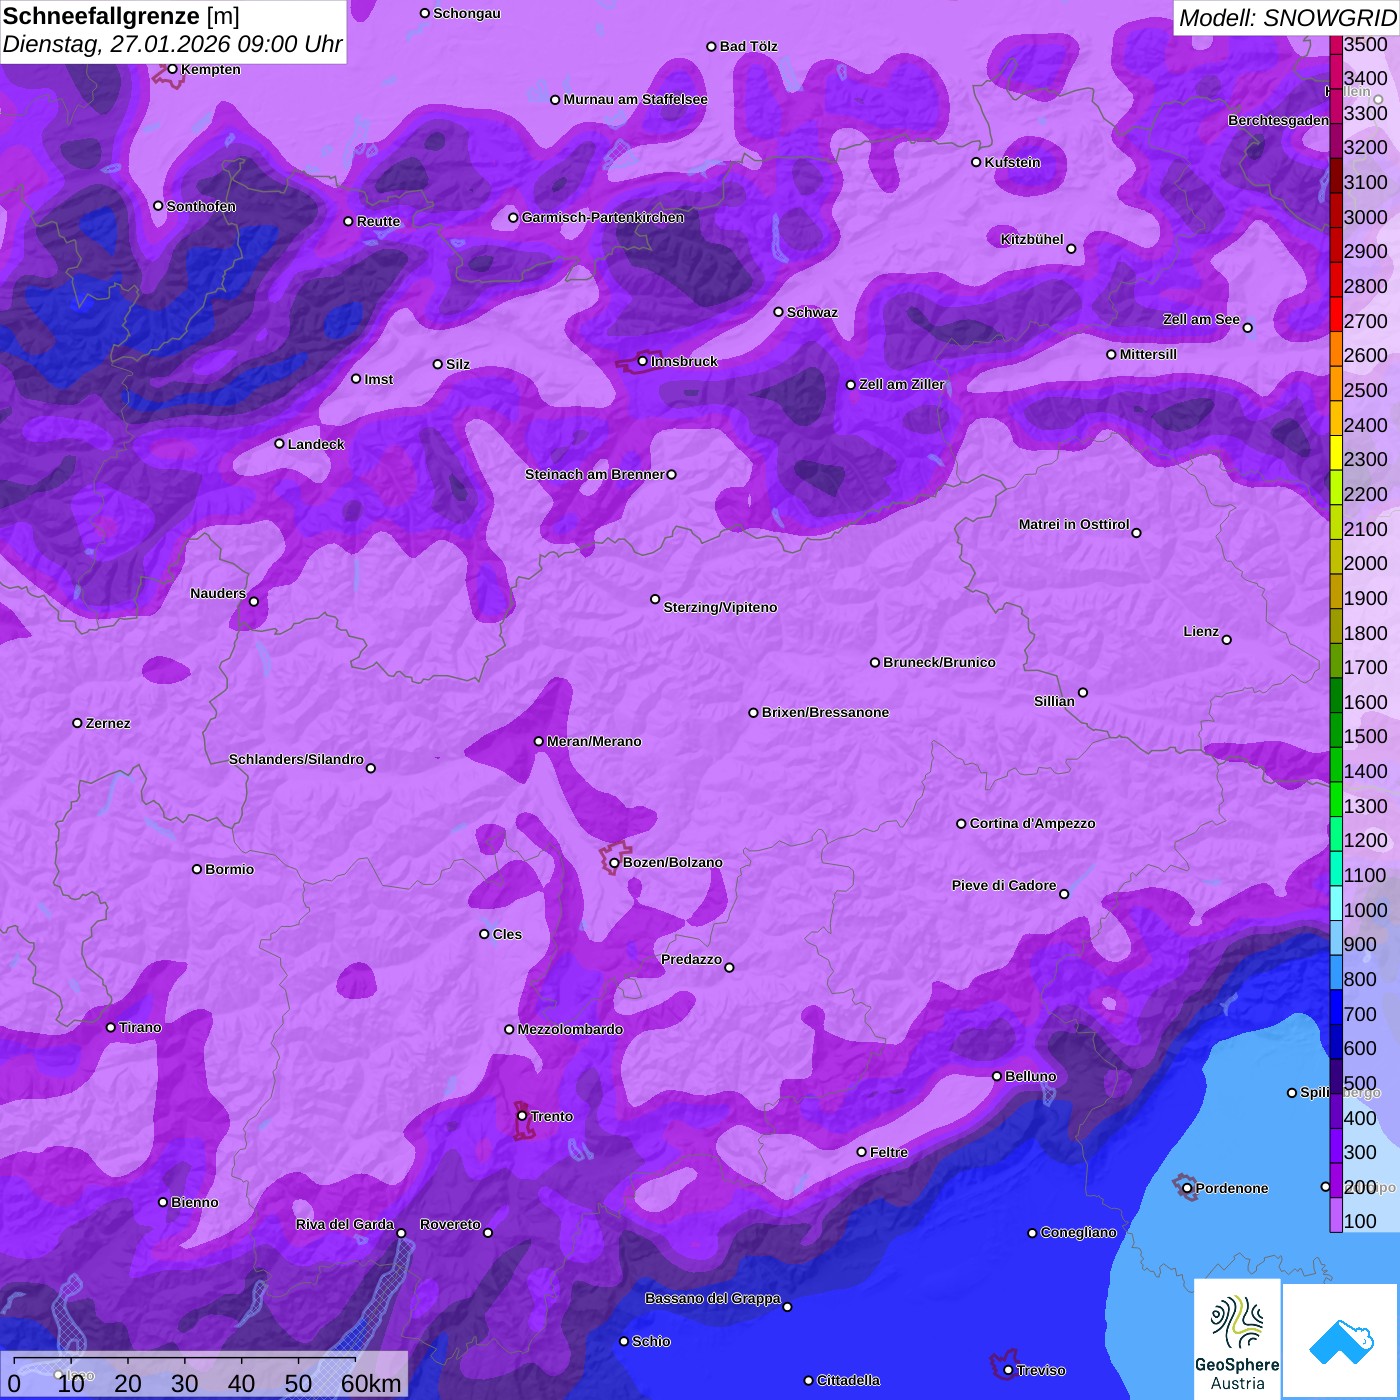Screen dimensions: 1400x1400
Task: Click the 3500 legend color swatch
Action: [1336, 44]
